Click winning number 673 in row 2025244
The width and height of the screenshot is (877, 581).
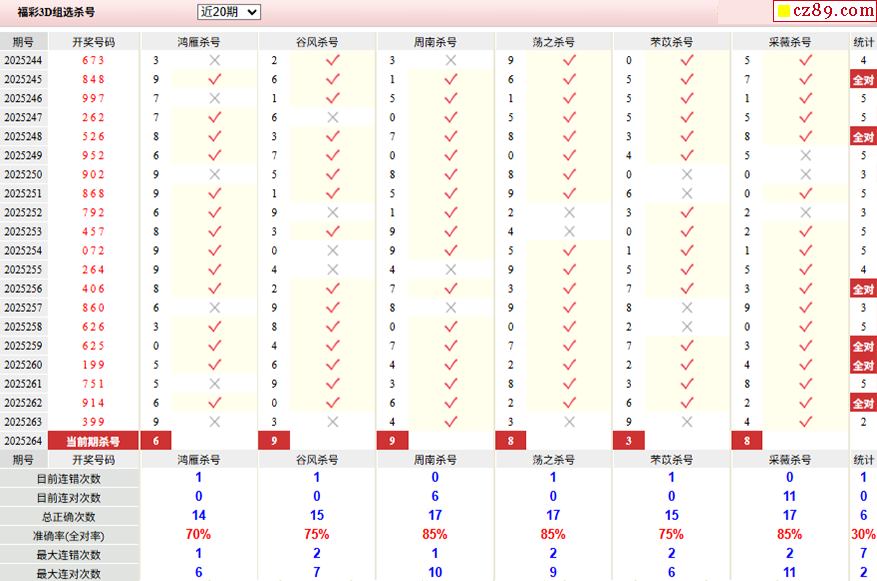tap(93, 60)
